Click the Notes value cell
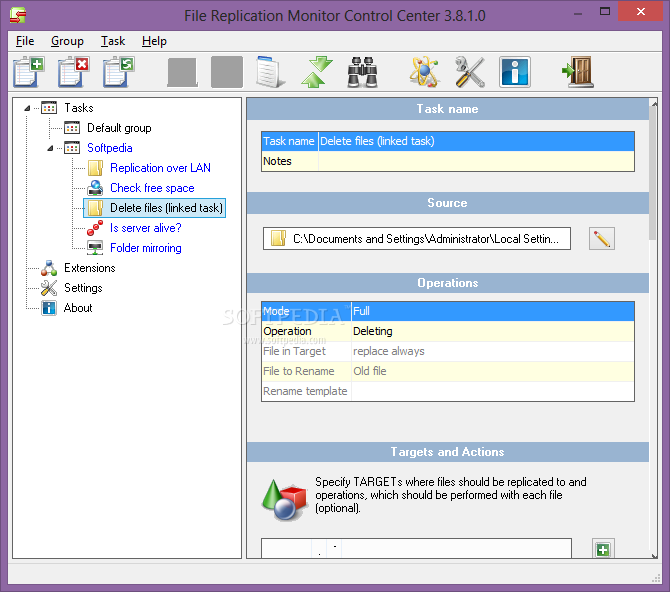 tap(476, 161)
